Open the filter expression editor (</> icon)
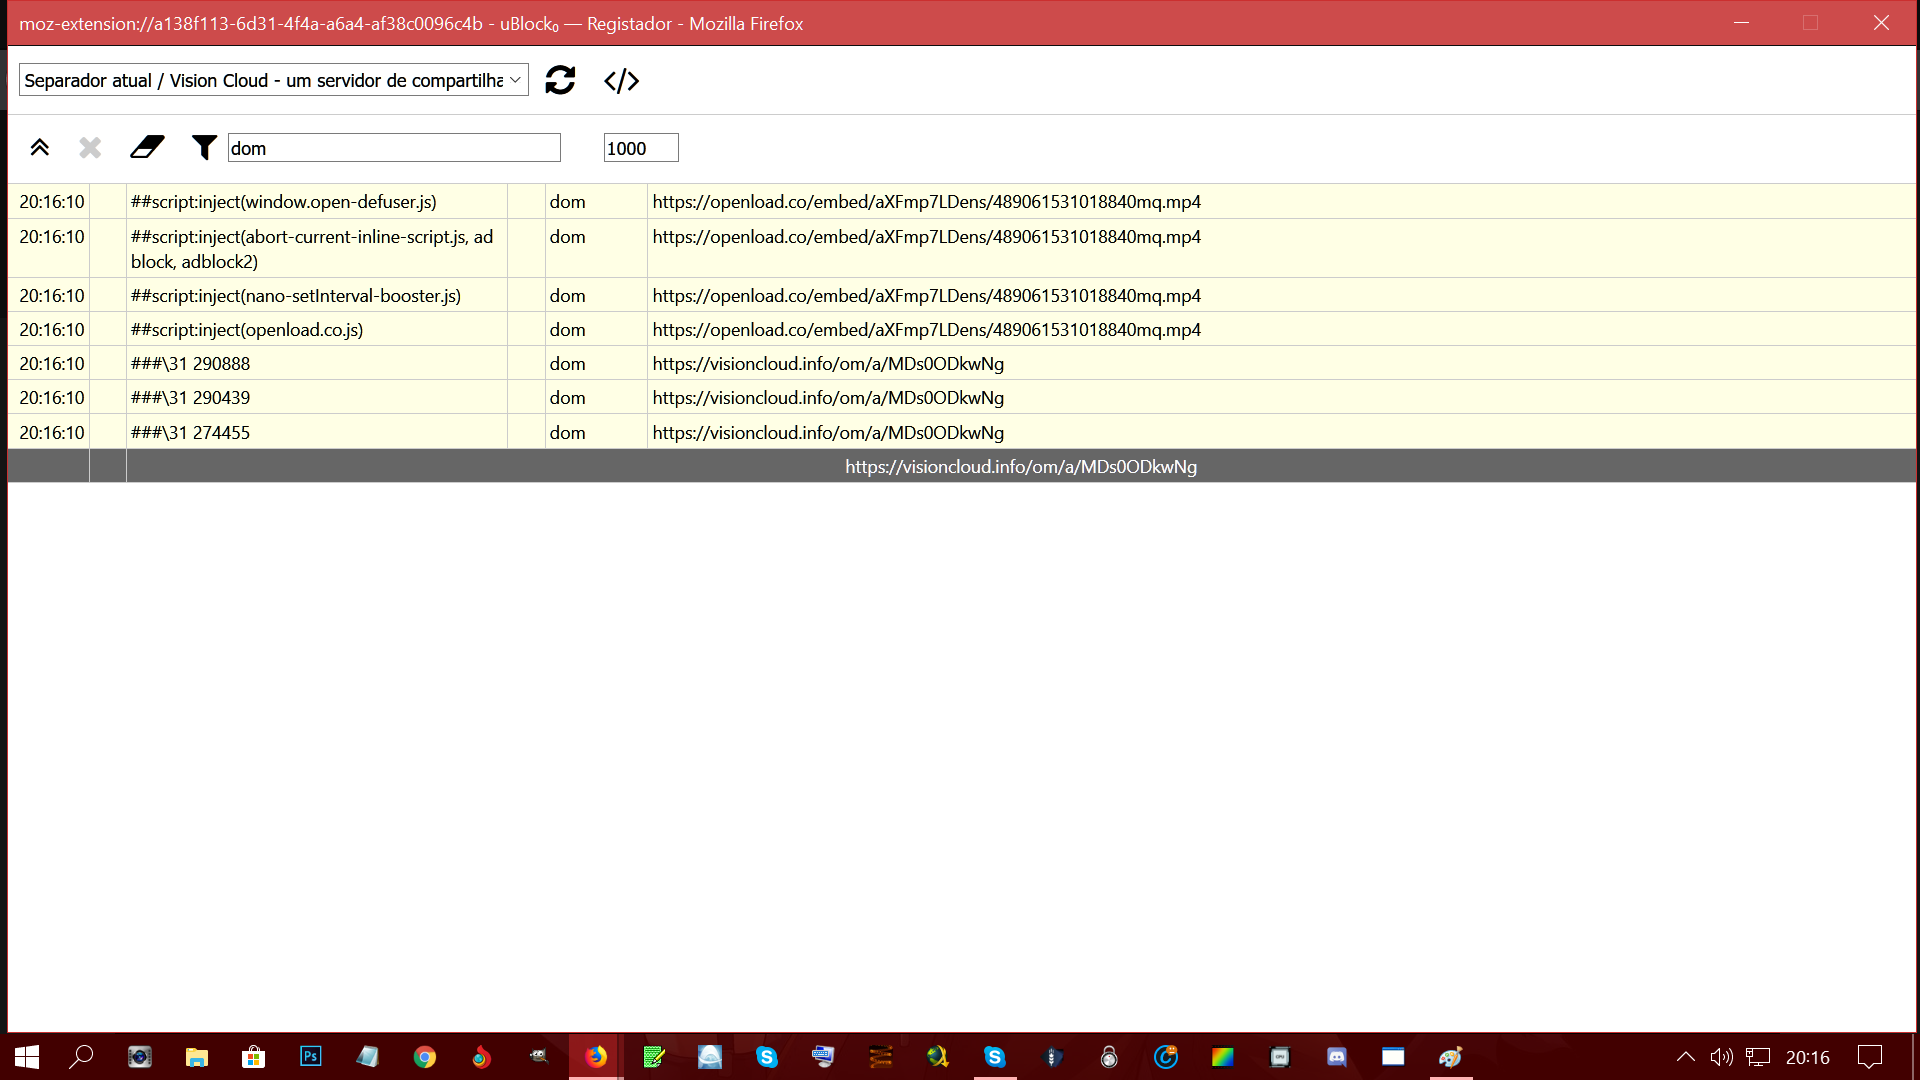 point(621,81)
